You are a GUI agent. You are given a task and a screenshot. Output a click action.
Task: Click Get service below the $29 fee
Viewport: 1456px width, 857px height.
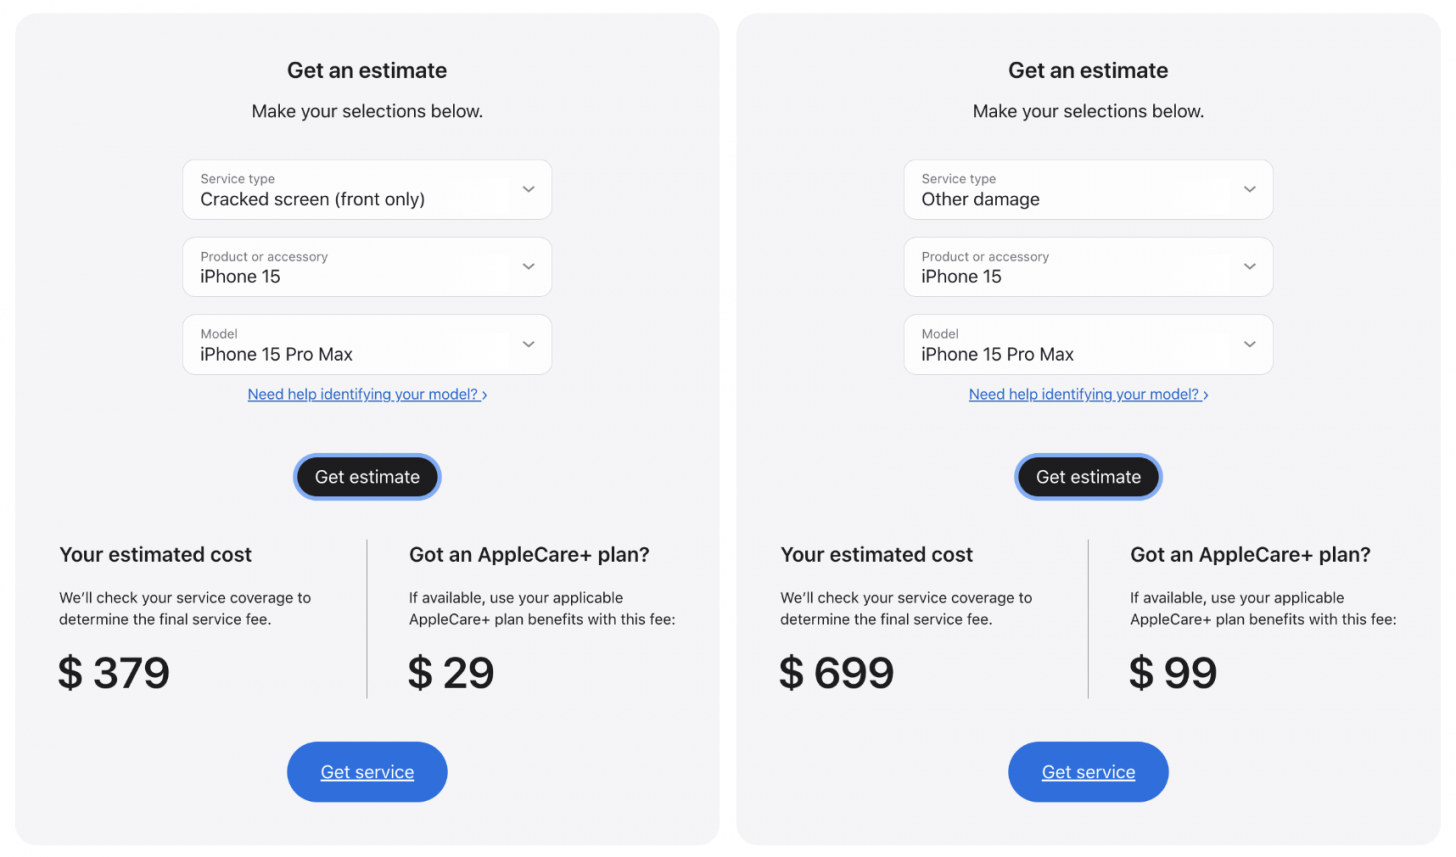click(x=367, y=771)
